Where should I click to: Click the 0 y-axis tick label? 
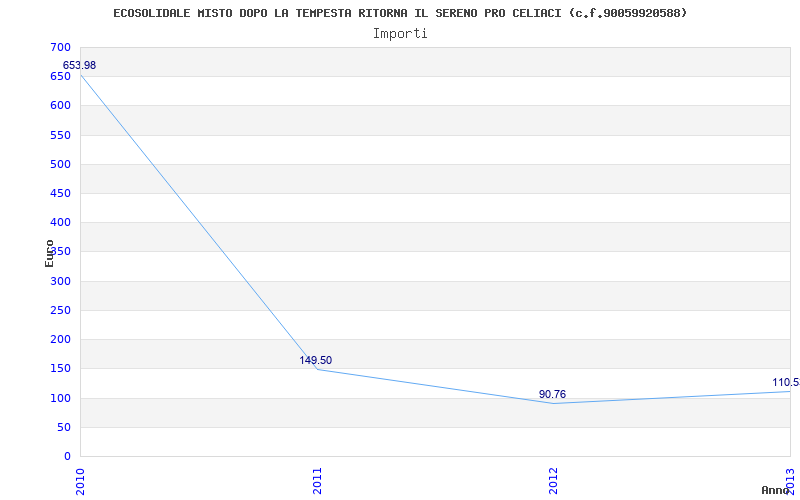click(x=67, y=457)
